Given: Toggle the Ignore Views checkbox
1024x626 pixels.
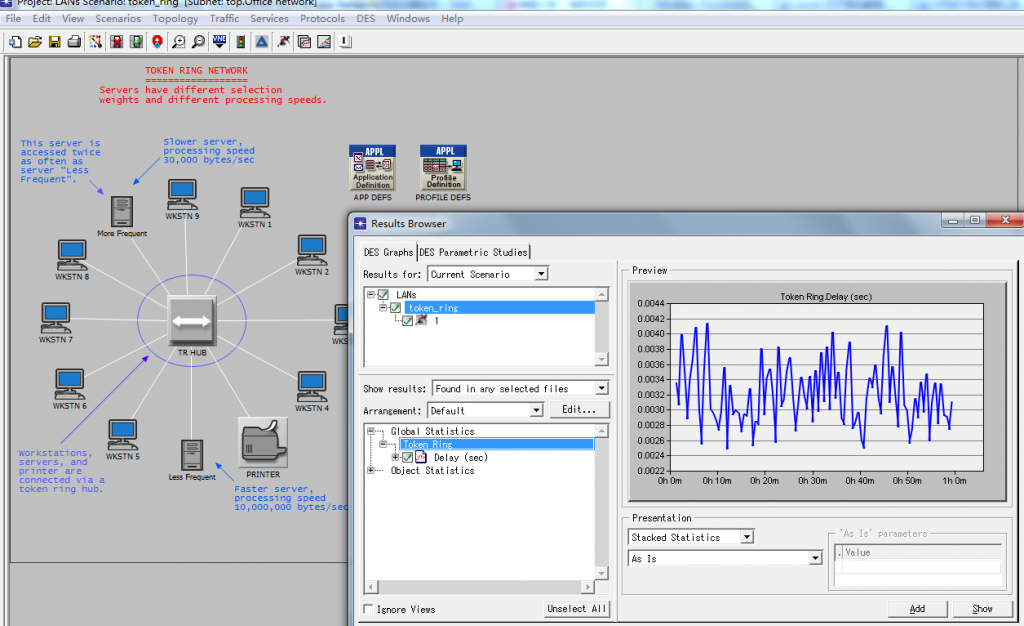Looking at the screenshot, I should pos(369,609).
